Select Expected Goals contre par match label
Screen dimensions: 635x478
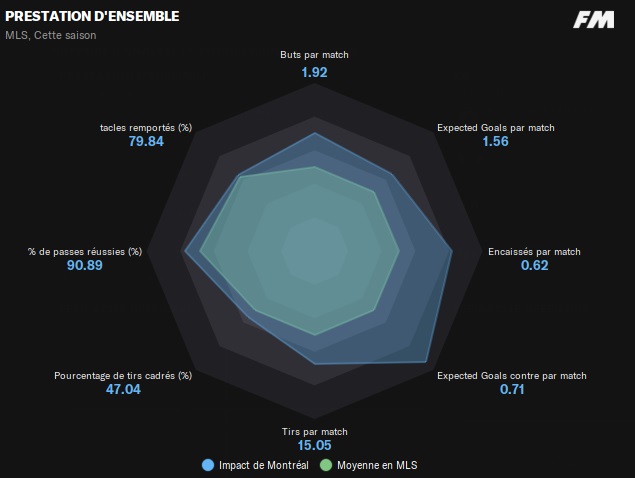(x=512, y=375)
